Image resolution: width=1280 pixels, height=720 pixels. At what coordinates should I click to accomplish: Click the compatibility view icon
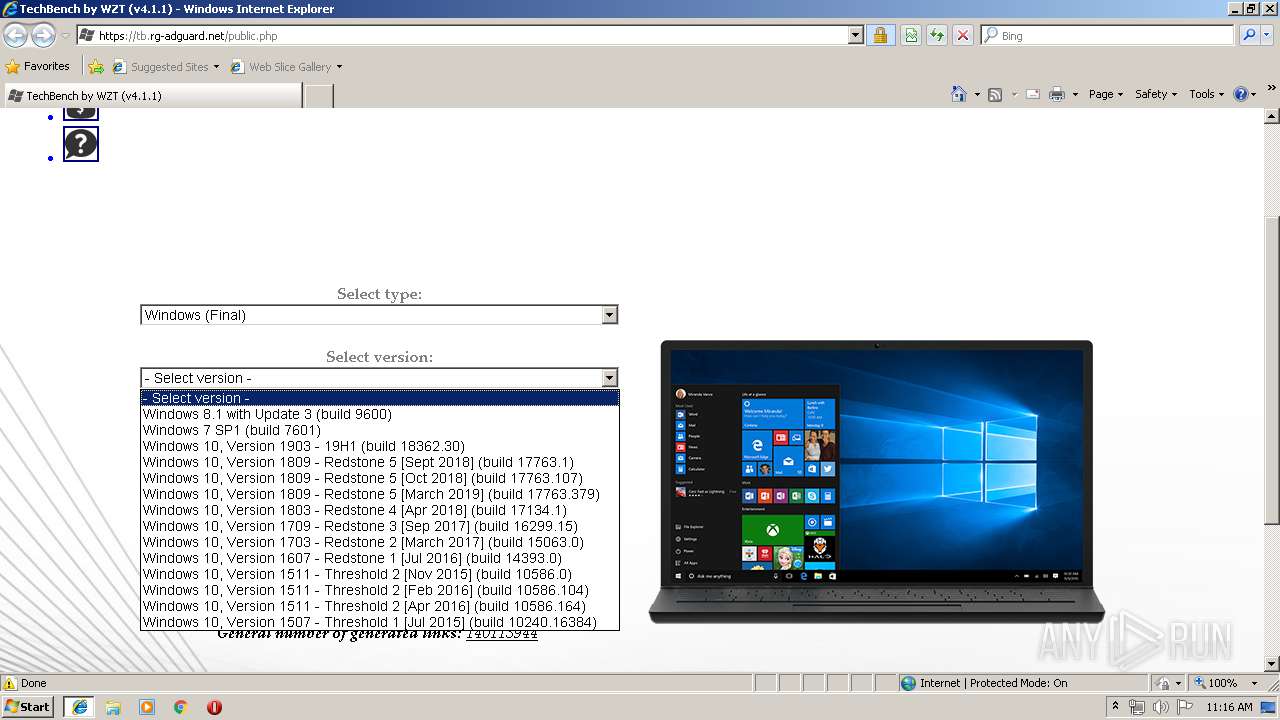coord(911,36)
